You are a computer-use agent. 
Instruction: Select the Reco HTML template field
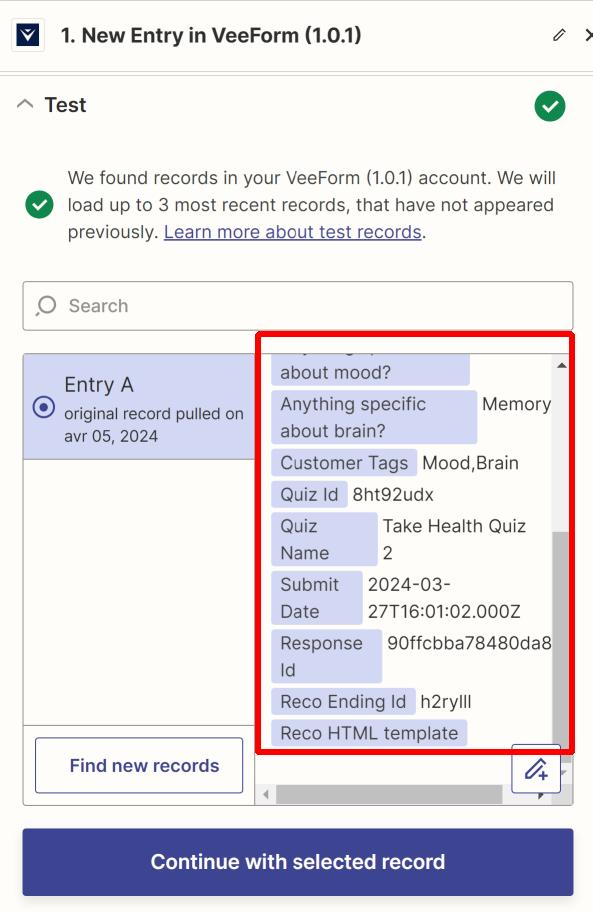click(369, 733)
